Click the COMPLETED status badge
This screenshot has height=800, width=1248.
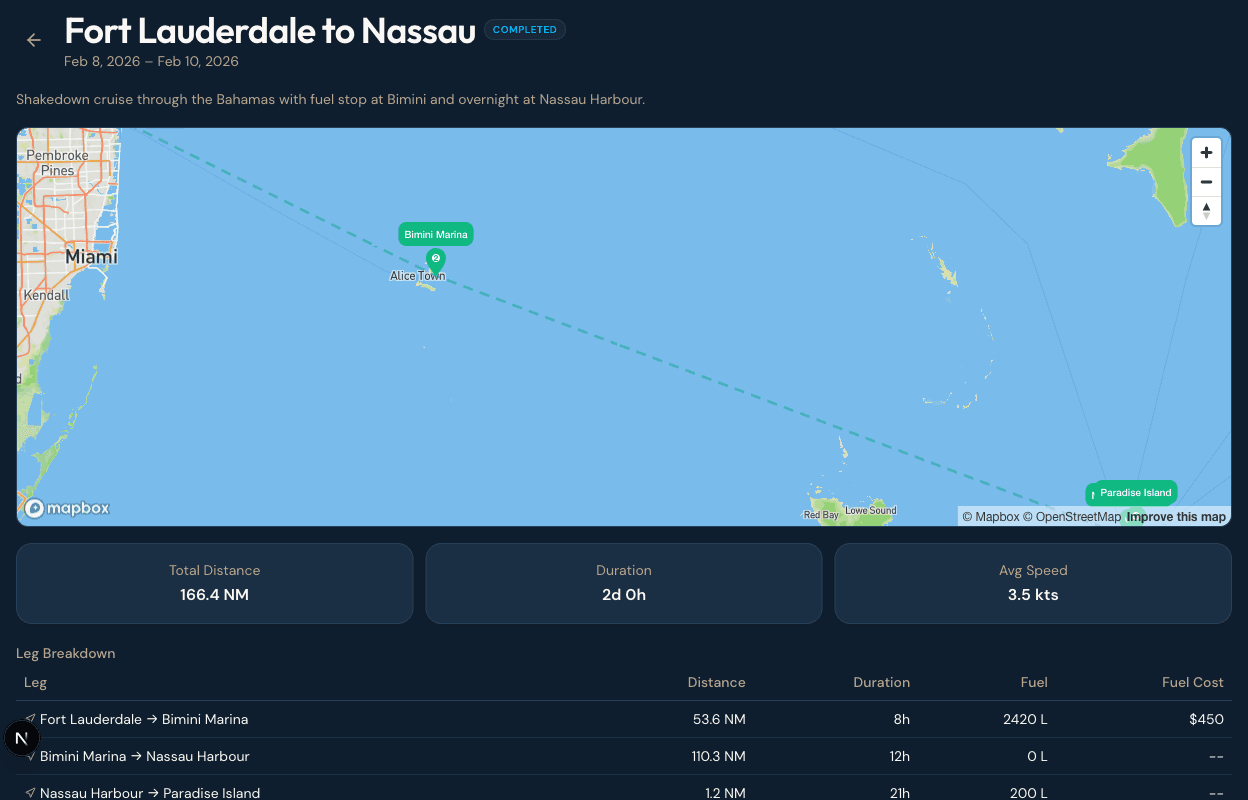[x=524, y=30]
